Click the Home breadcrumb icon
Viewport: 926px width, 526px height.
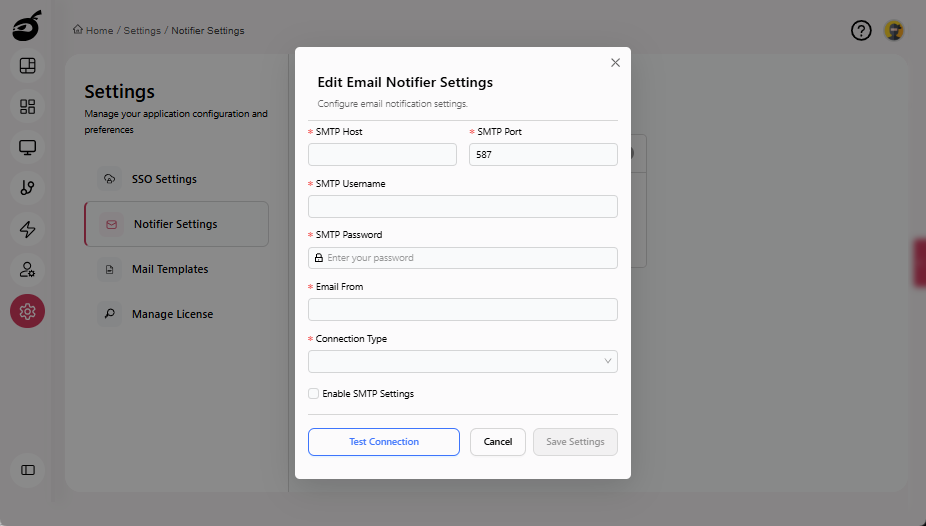click(x=78, y=30)
